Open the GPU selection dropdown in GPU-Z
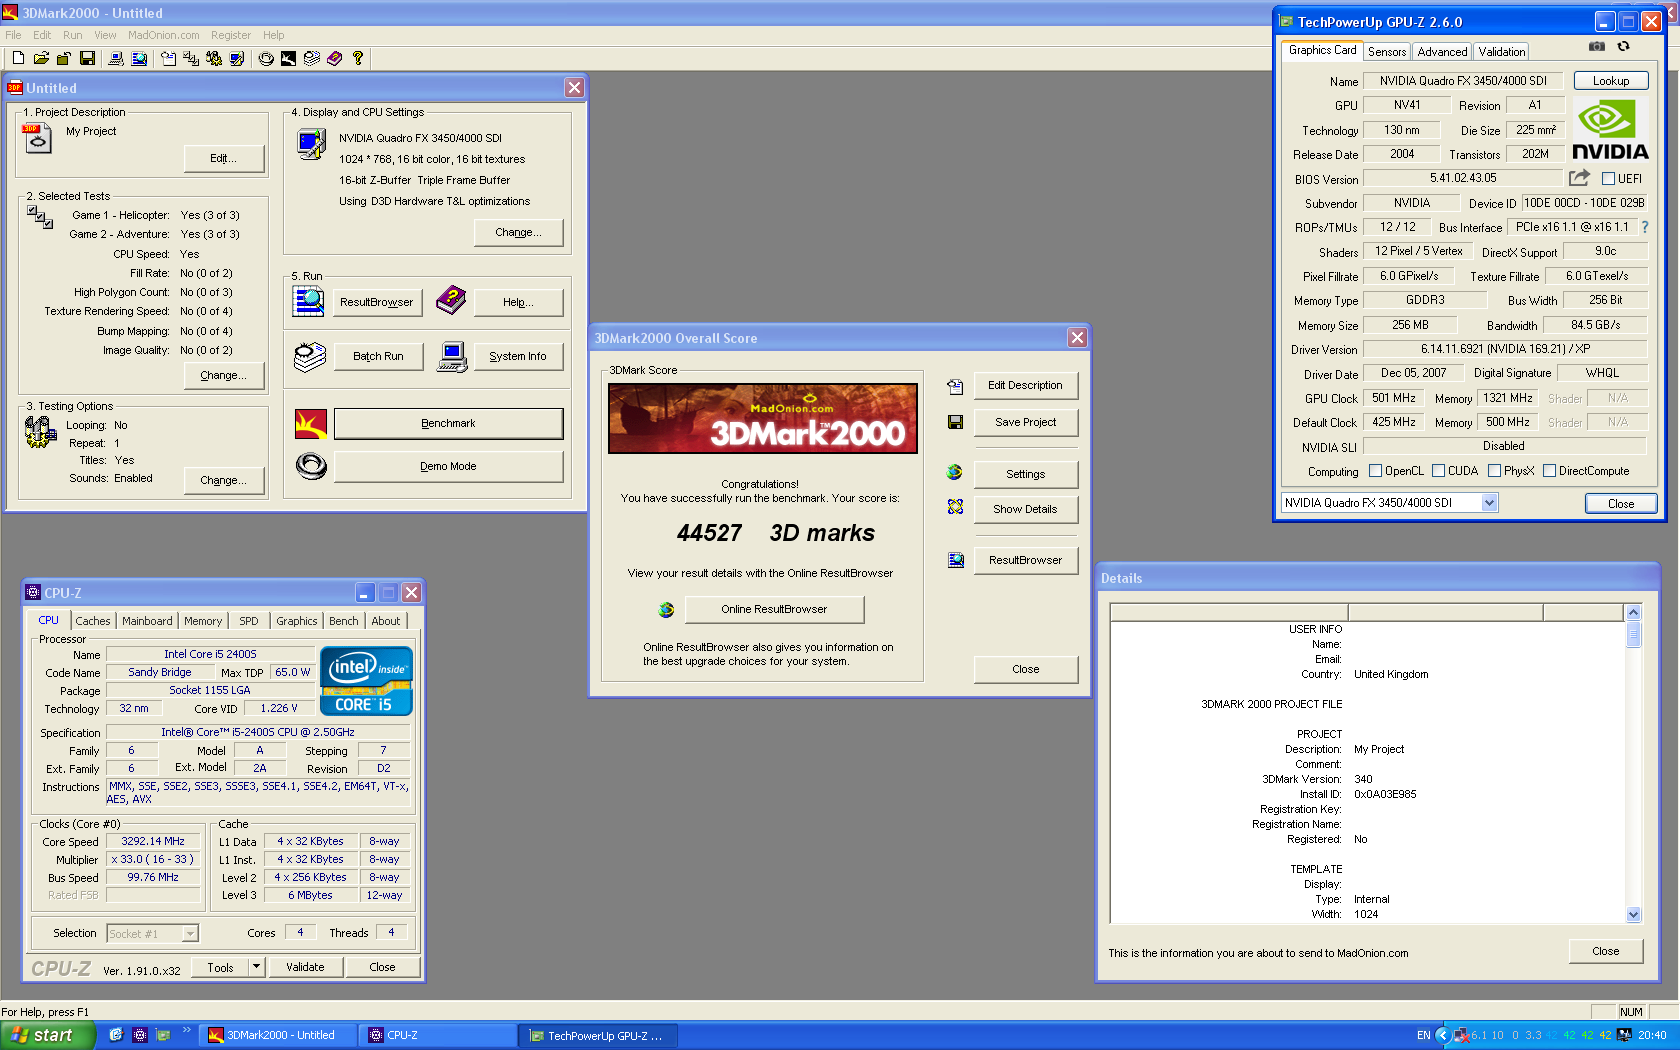This screenshot has height=1050, width=1680. click(1489, 503)
